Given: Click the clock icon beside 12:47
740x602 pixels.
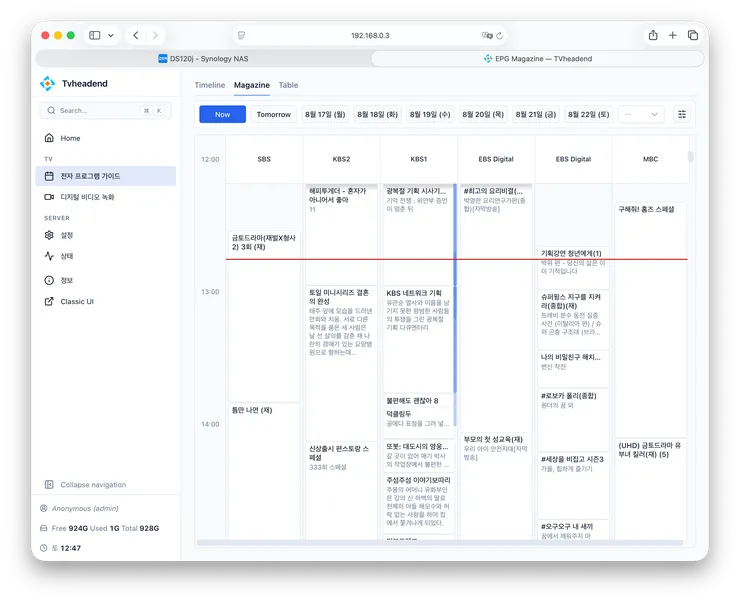Looking at the screenshot, I should (43, 548).
